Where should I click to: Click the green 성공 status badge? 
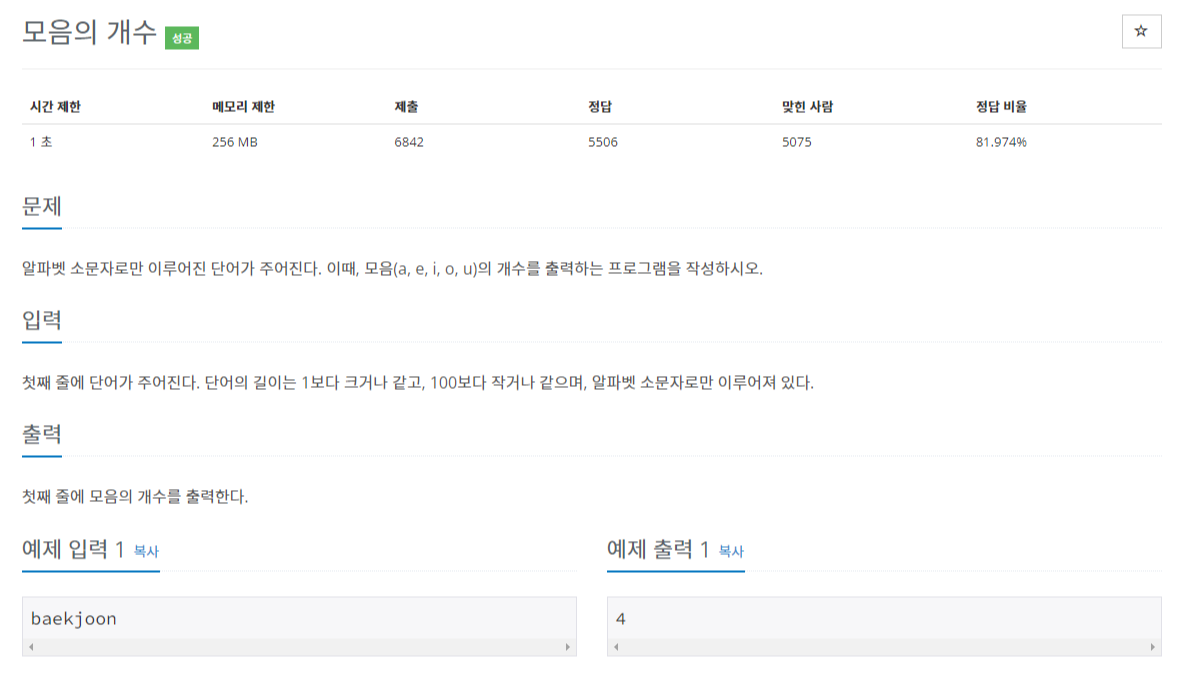182,39
